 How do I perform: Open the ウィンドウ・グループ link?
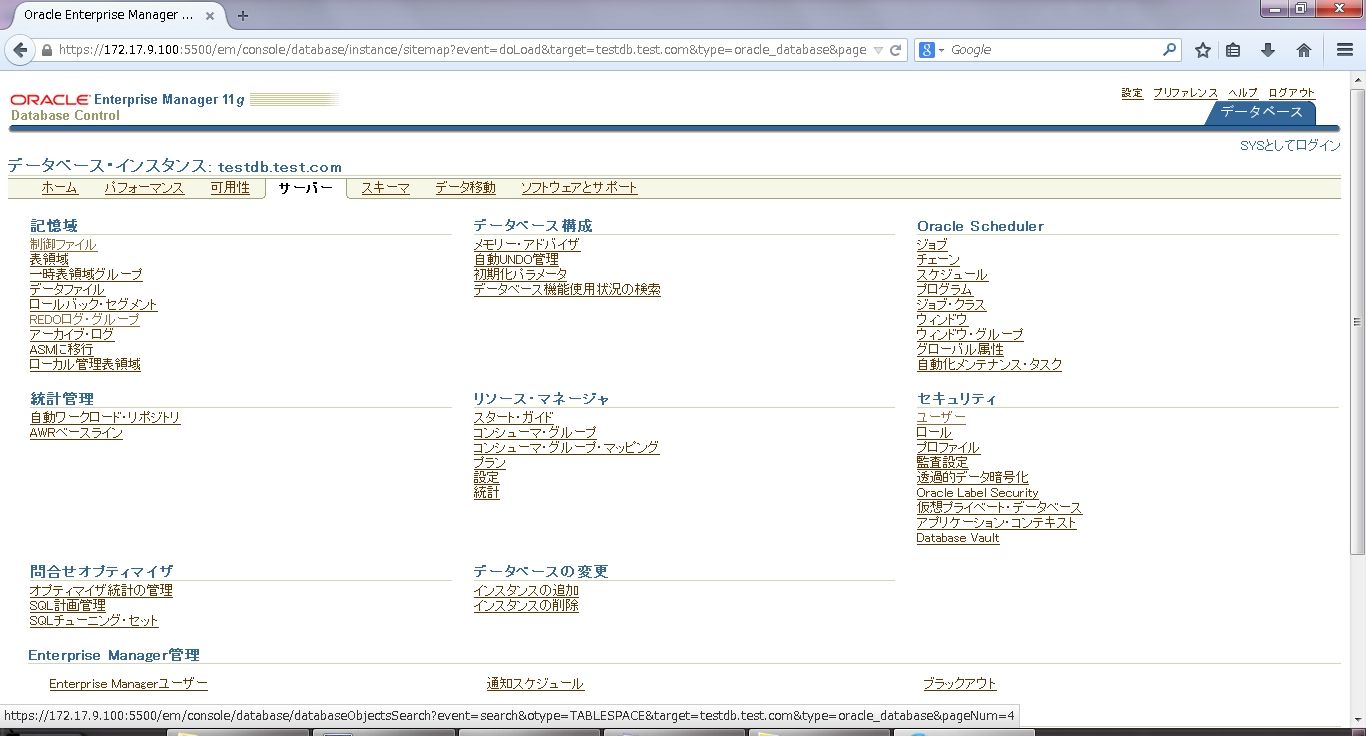point(970,334)
